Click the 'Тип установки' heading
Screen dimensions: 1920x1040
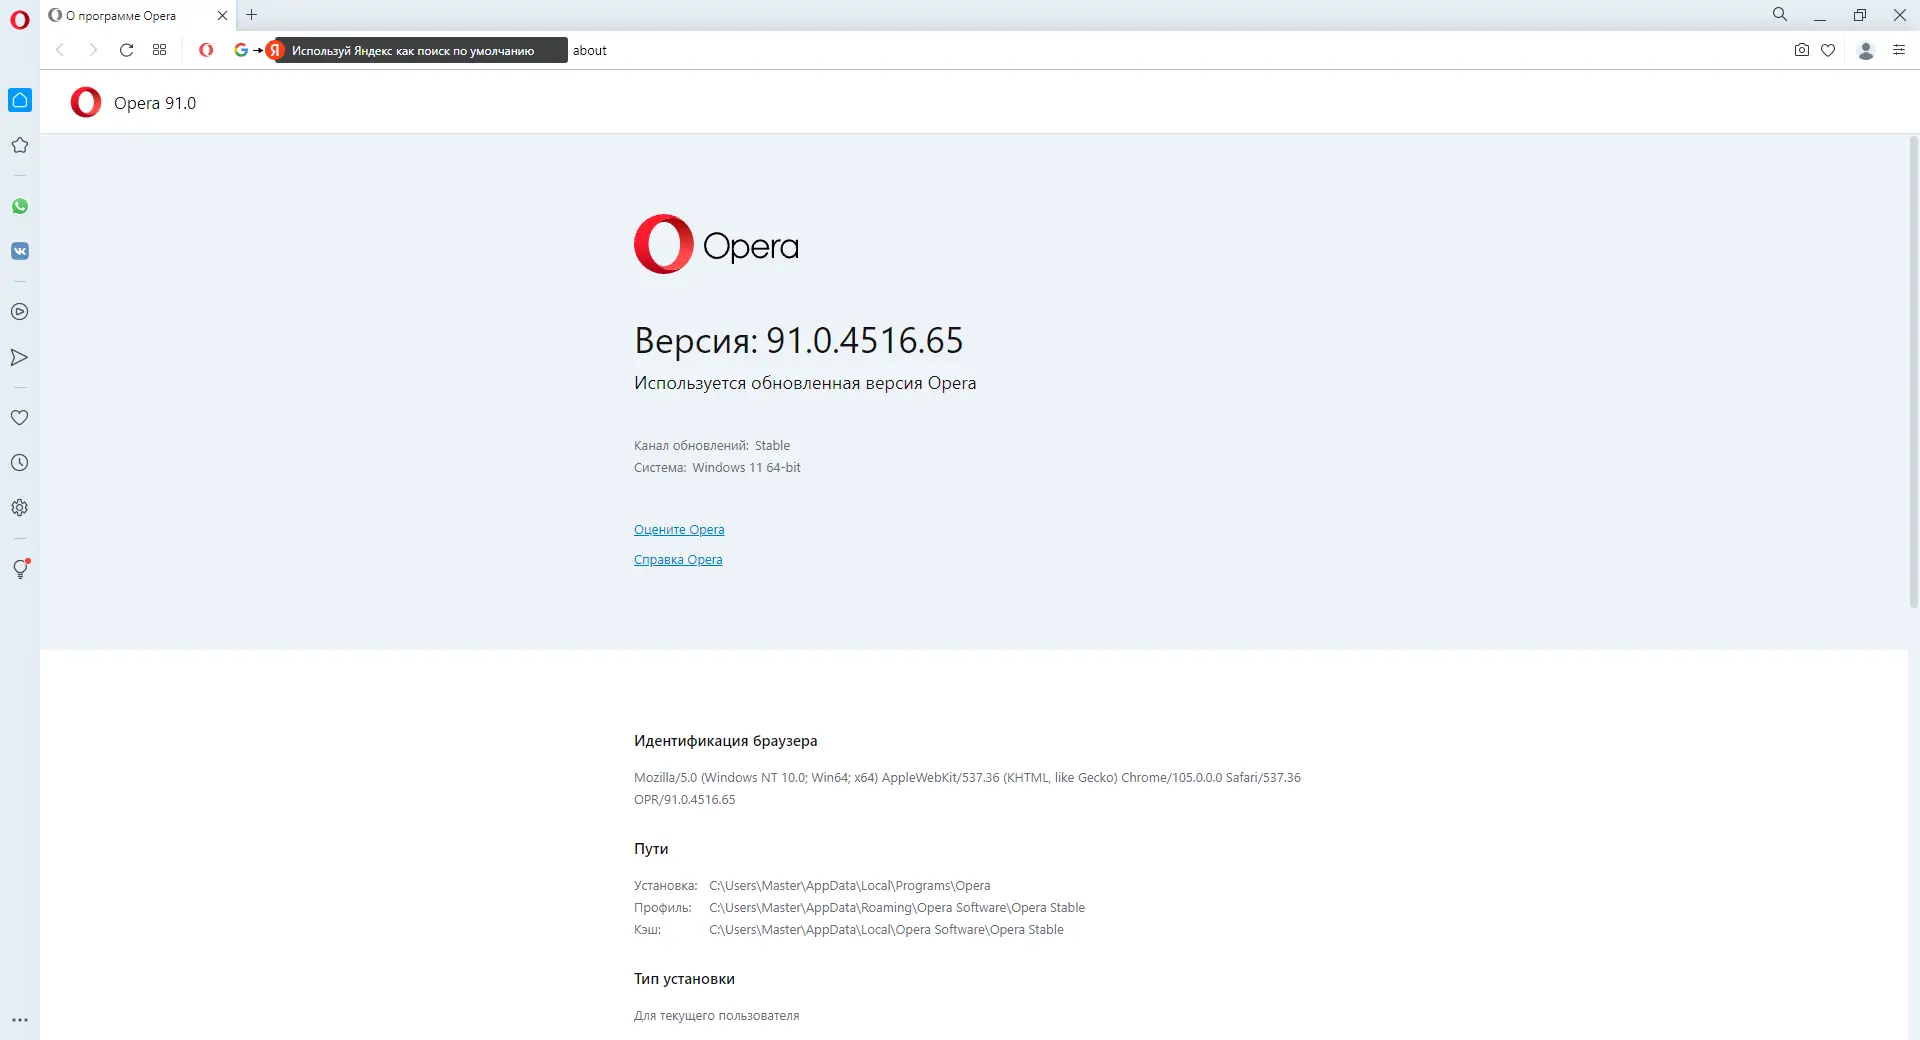click(x=684, y=979)
